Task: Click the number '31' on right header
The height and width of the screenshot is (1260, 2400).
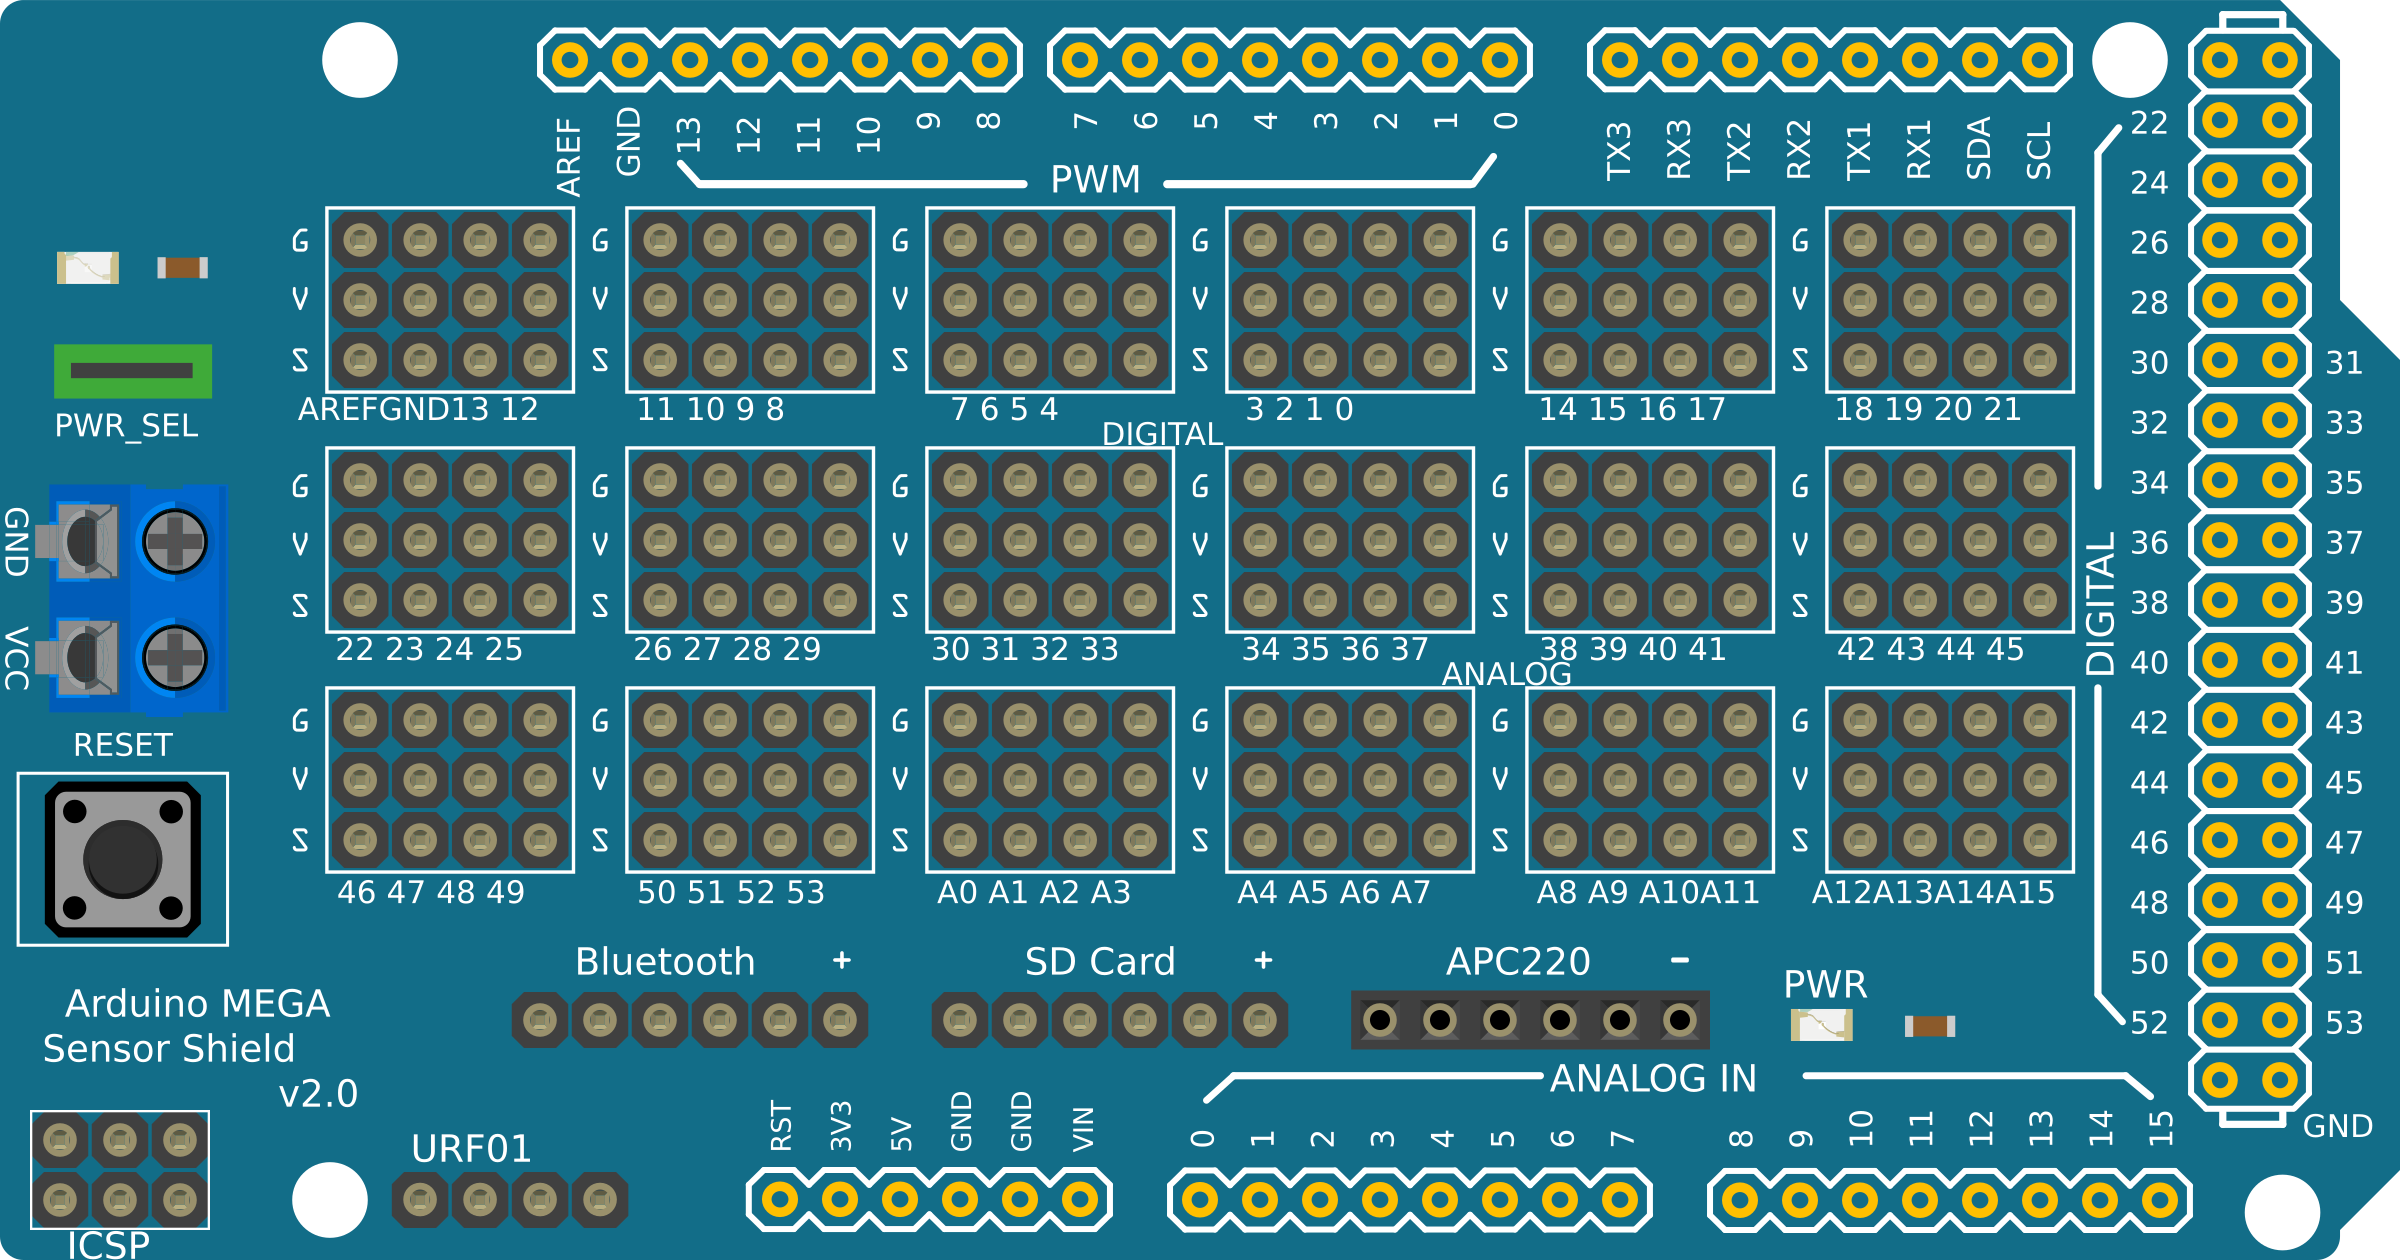Action: pos(2344,363)
